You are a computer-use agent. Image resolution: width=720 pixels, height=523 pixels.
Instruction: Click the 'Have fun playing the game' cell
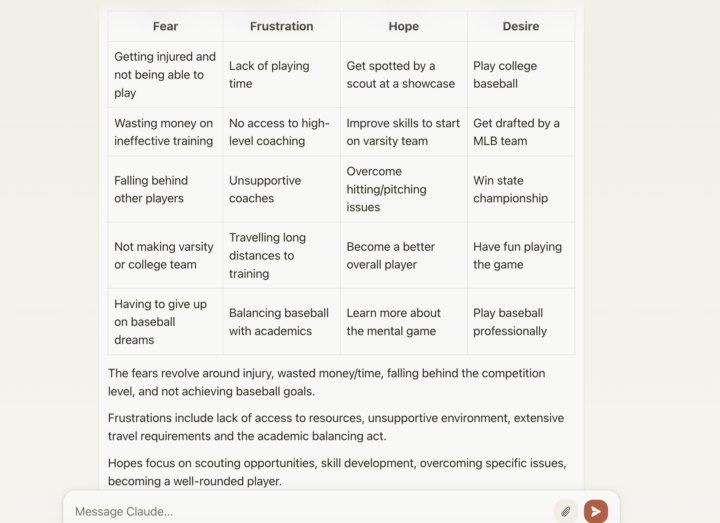520,255
